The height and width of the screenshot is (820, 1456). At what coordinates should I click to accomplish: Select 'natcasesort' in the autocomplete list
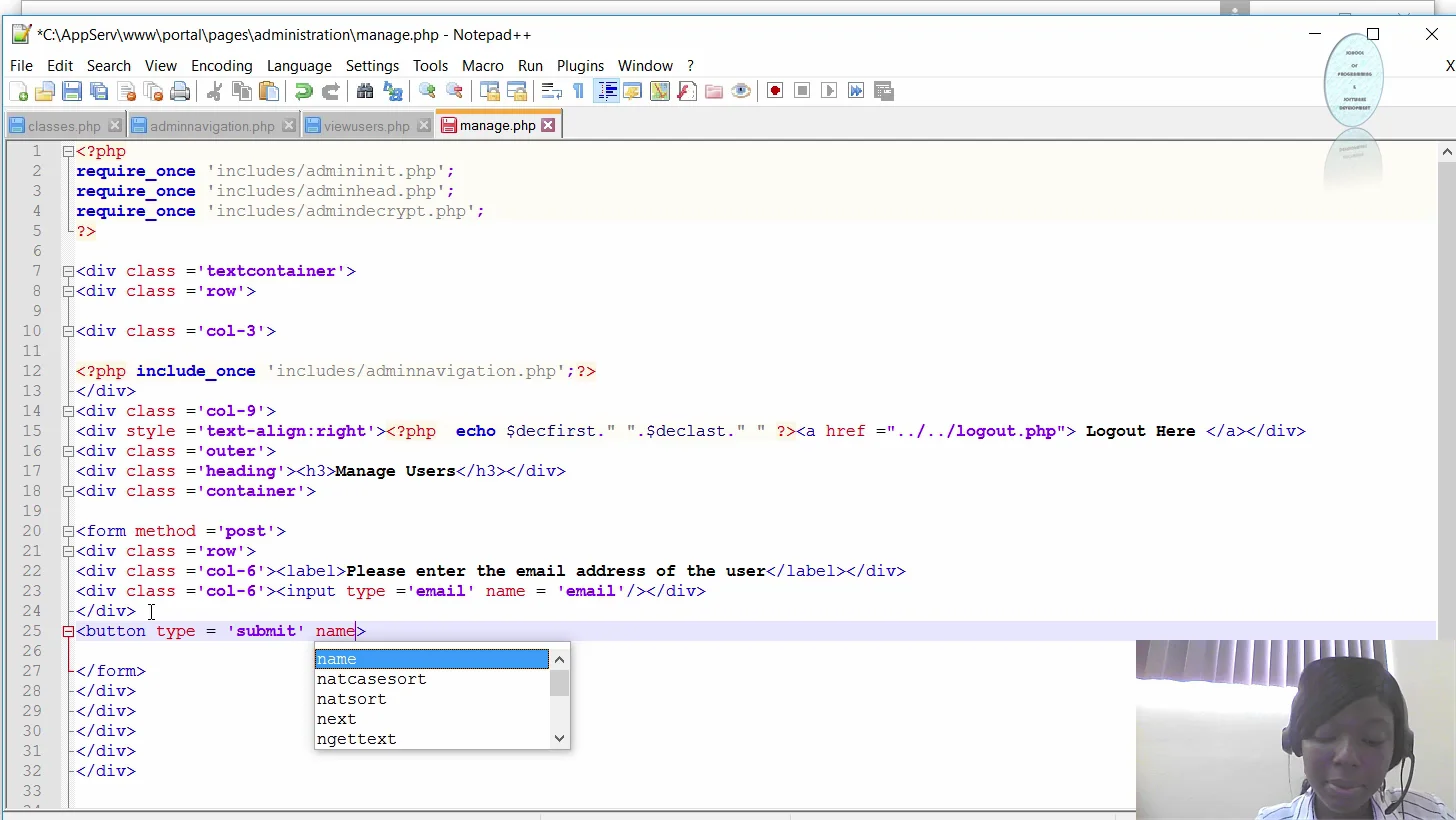click(371, 679)
